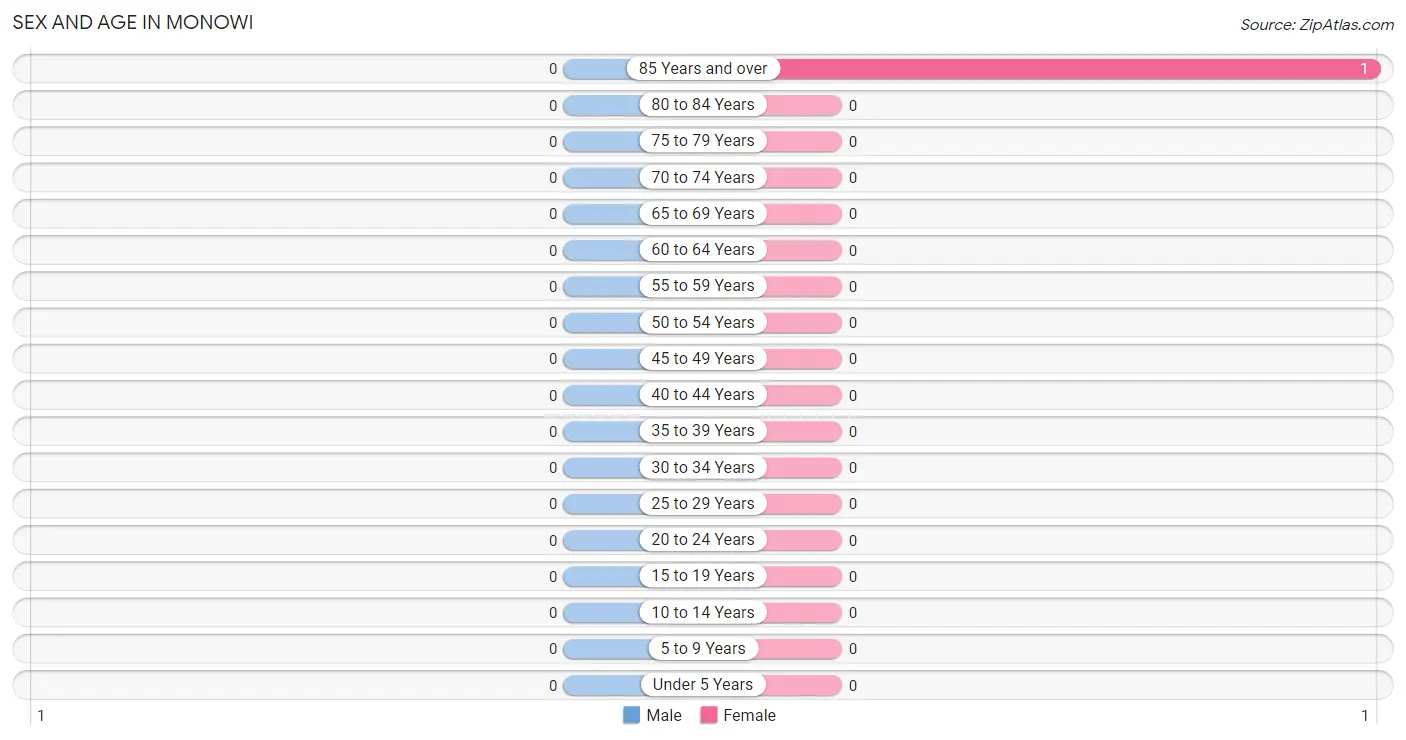Toggle the Male legend label
The width and height of the screenshot is (1406, 740).
tap(664, 715)
